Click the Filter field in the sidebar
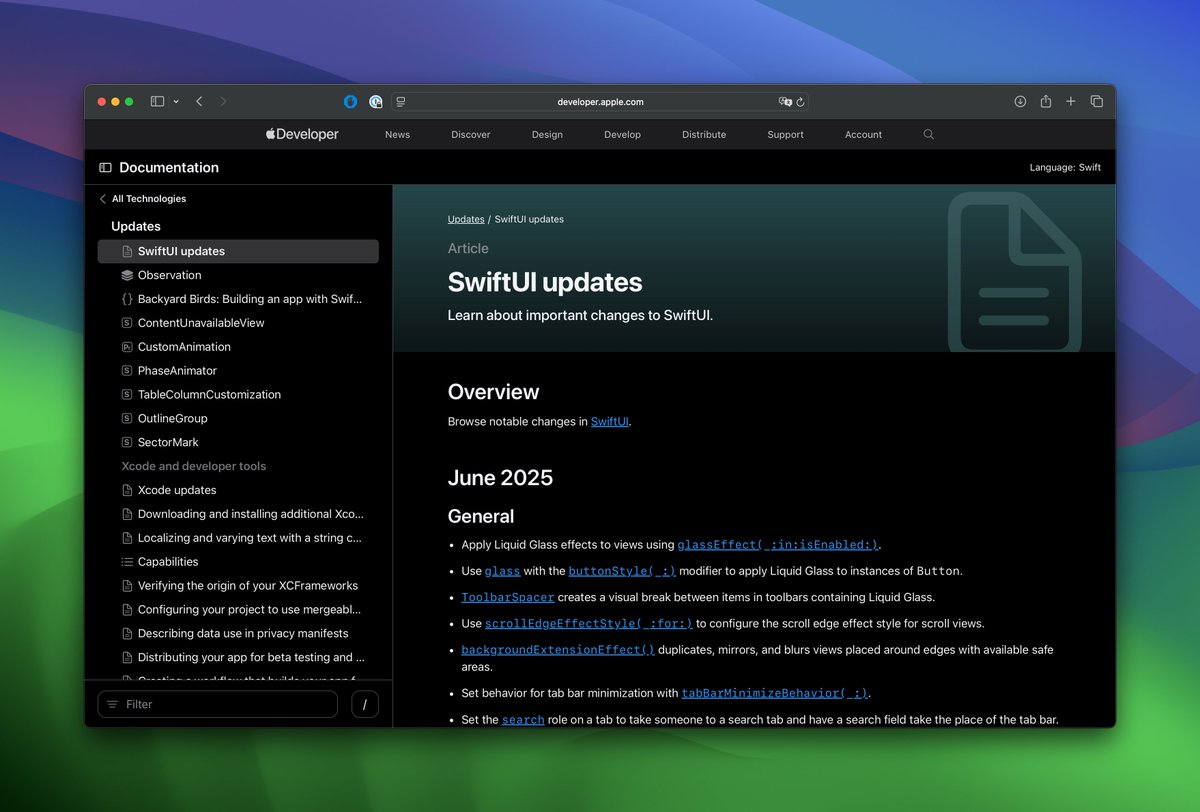This screenshot has height=812, width=1200. (x=218, y=704)
